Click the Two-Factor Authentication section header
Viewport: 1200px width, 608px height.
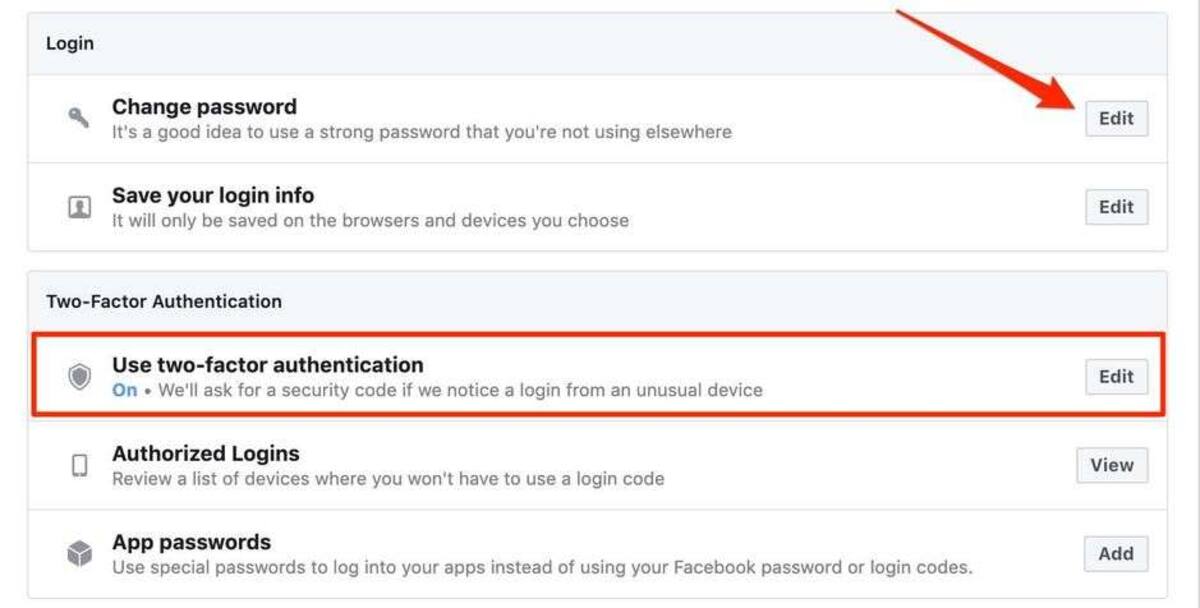pos(164,301)
